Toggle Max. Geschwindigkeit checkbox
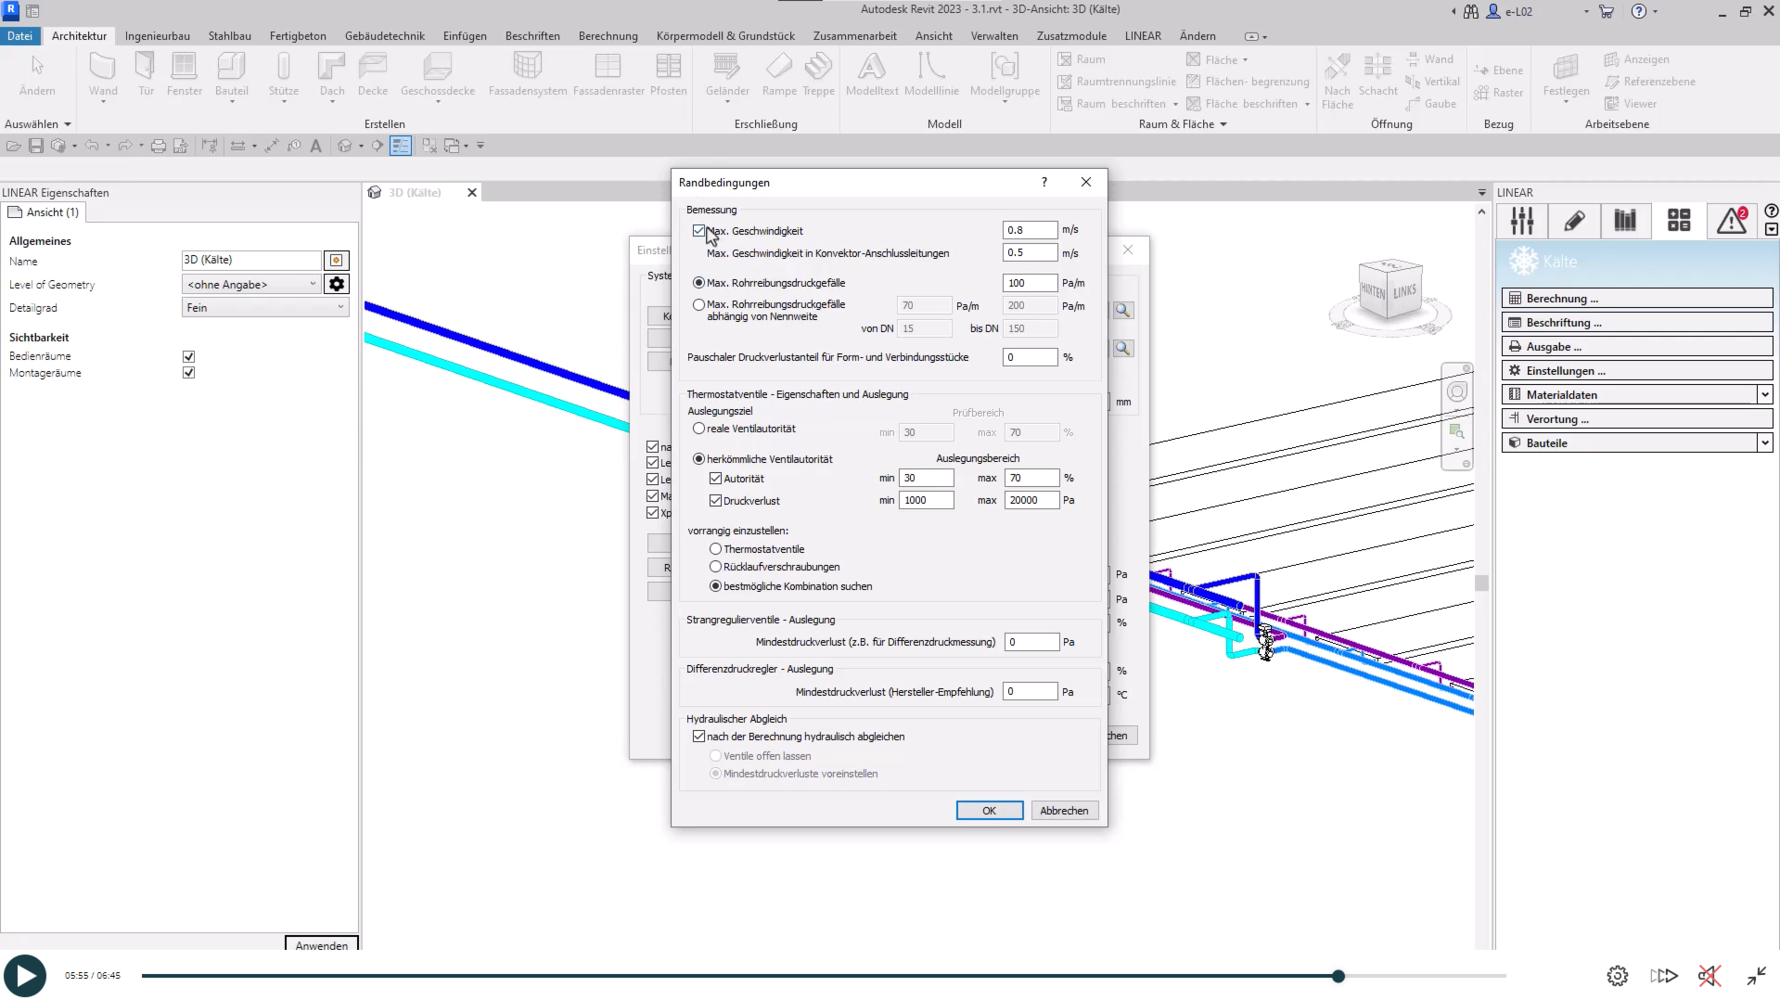This screenshot has width=1780, height=1000. click(699, 231)
